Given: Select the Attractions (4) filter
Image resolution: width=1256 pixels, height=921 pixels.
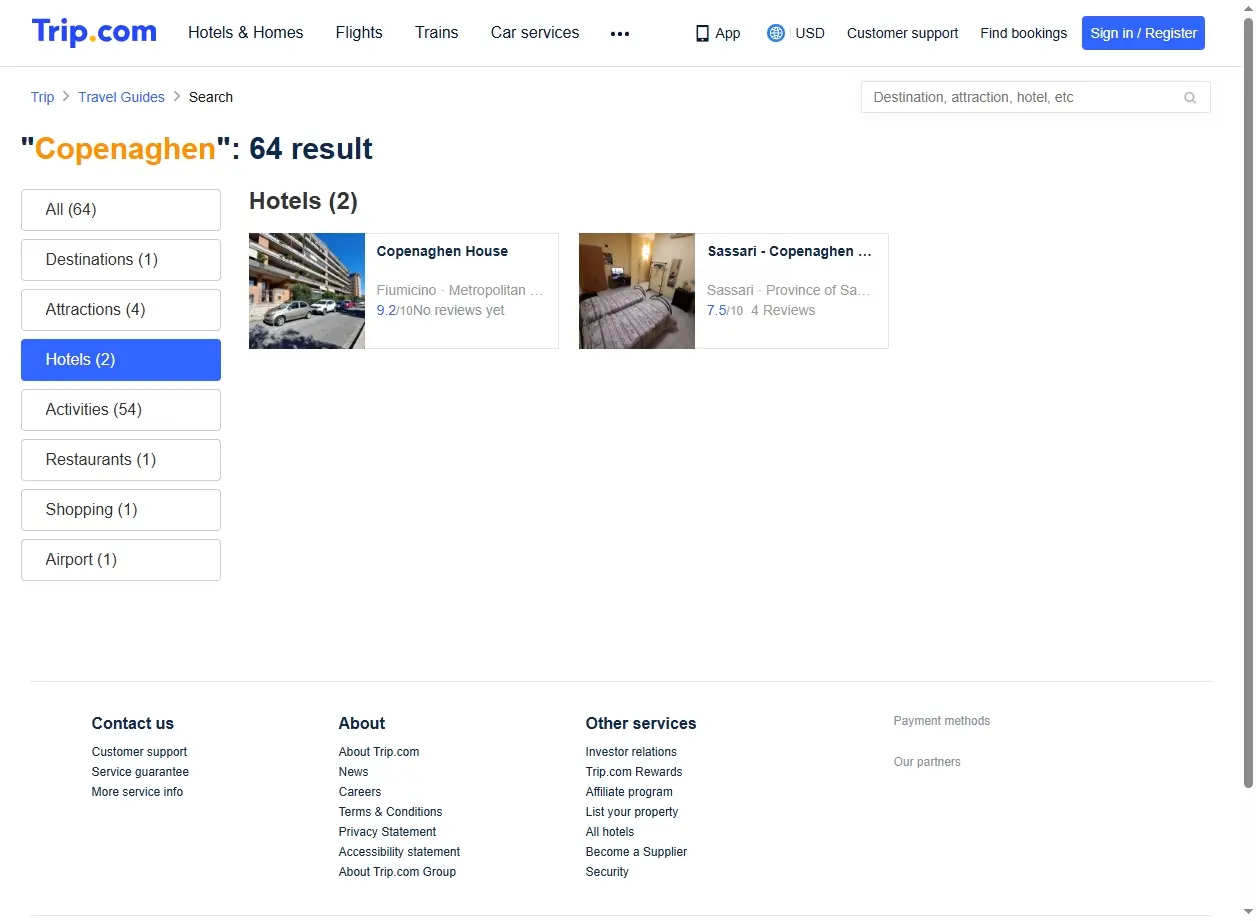Looking at the screenshot, I should pos(121,310).
